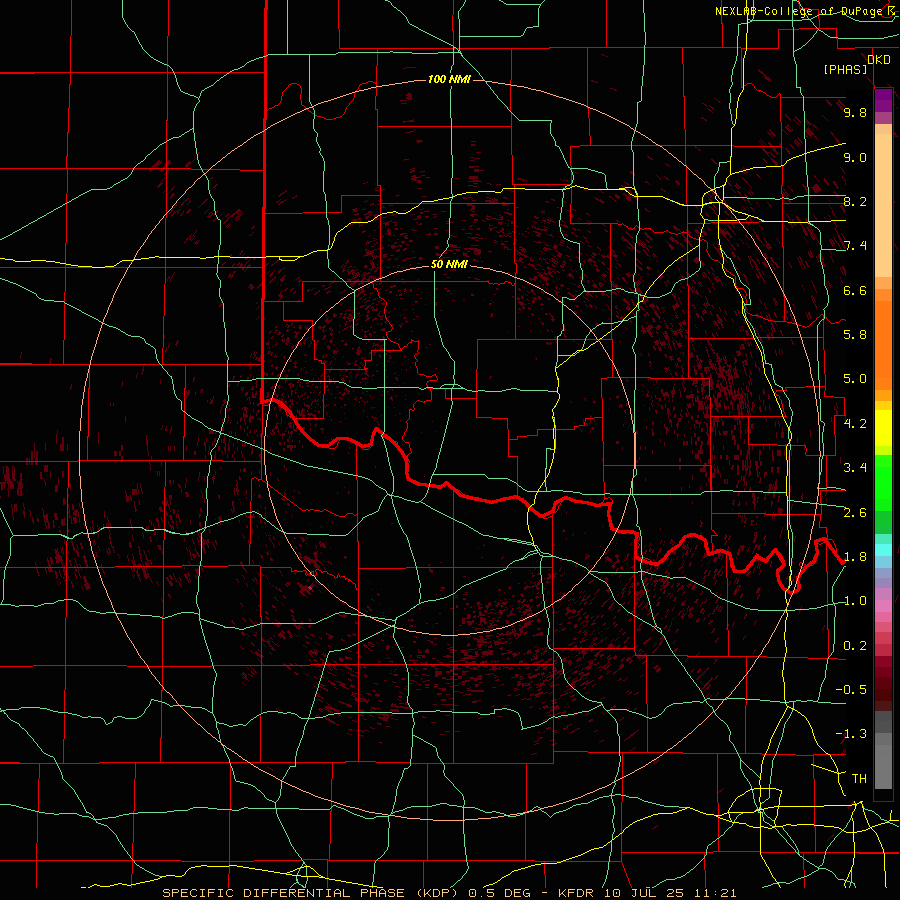Click the 9.0 value on the color scale

[855, 157]
